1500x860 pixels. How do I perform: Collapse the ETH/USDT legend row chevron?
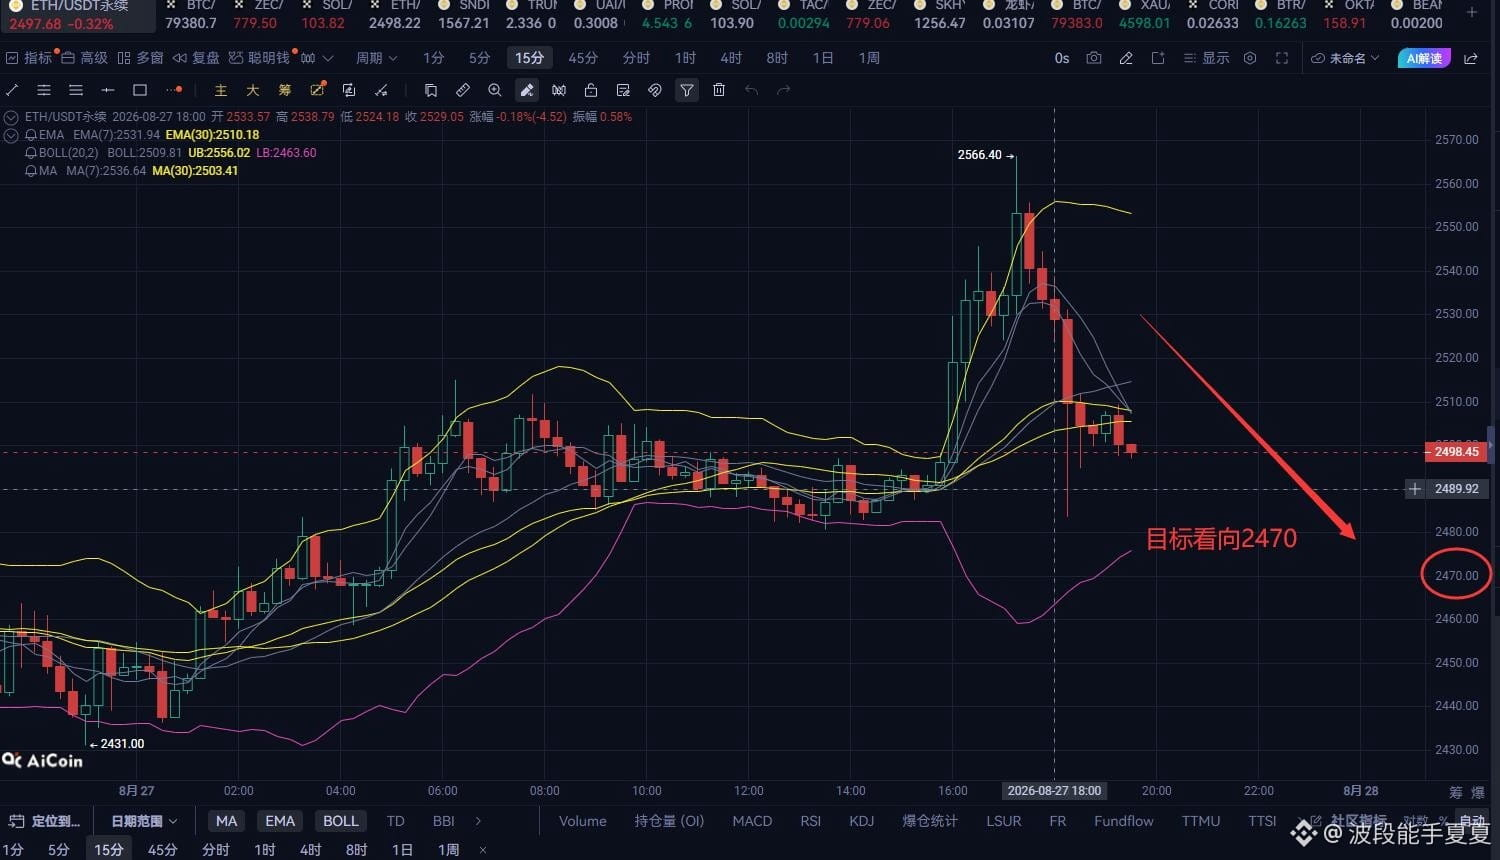pyautogui.click(x=11, y=117)
